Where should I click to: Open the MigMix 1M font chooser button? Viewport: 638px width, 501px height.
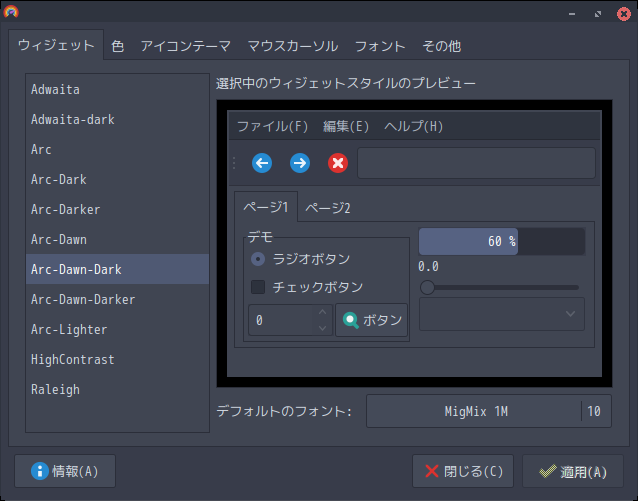click(489, 411)
